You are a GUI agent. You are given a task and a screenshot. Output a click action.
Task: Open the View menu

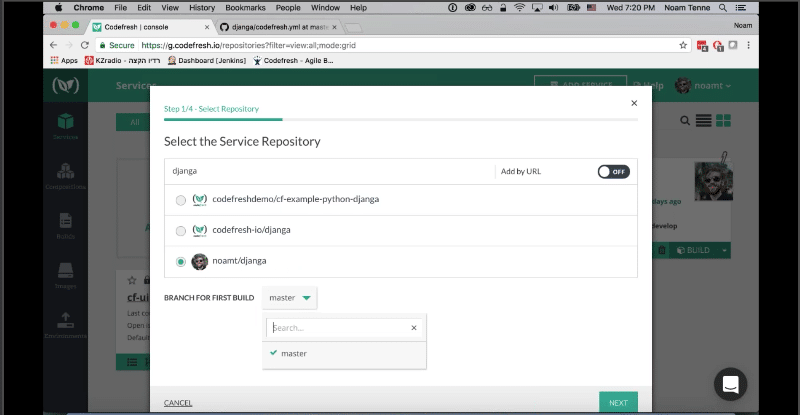coord(170,8)
